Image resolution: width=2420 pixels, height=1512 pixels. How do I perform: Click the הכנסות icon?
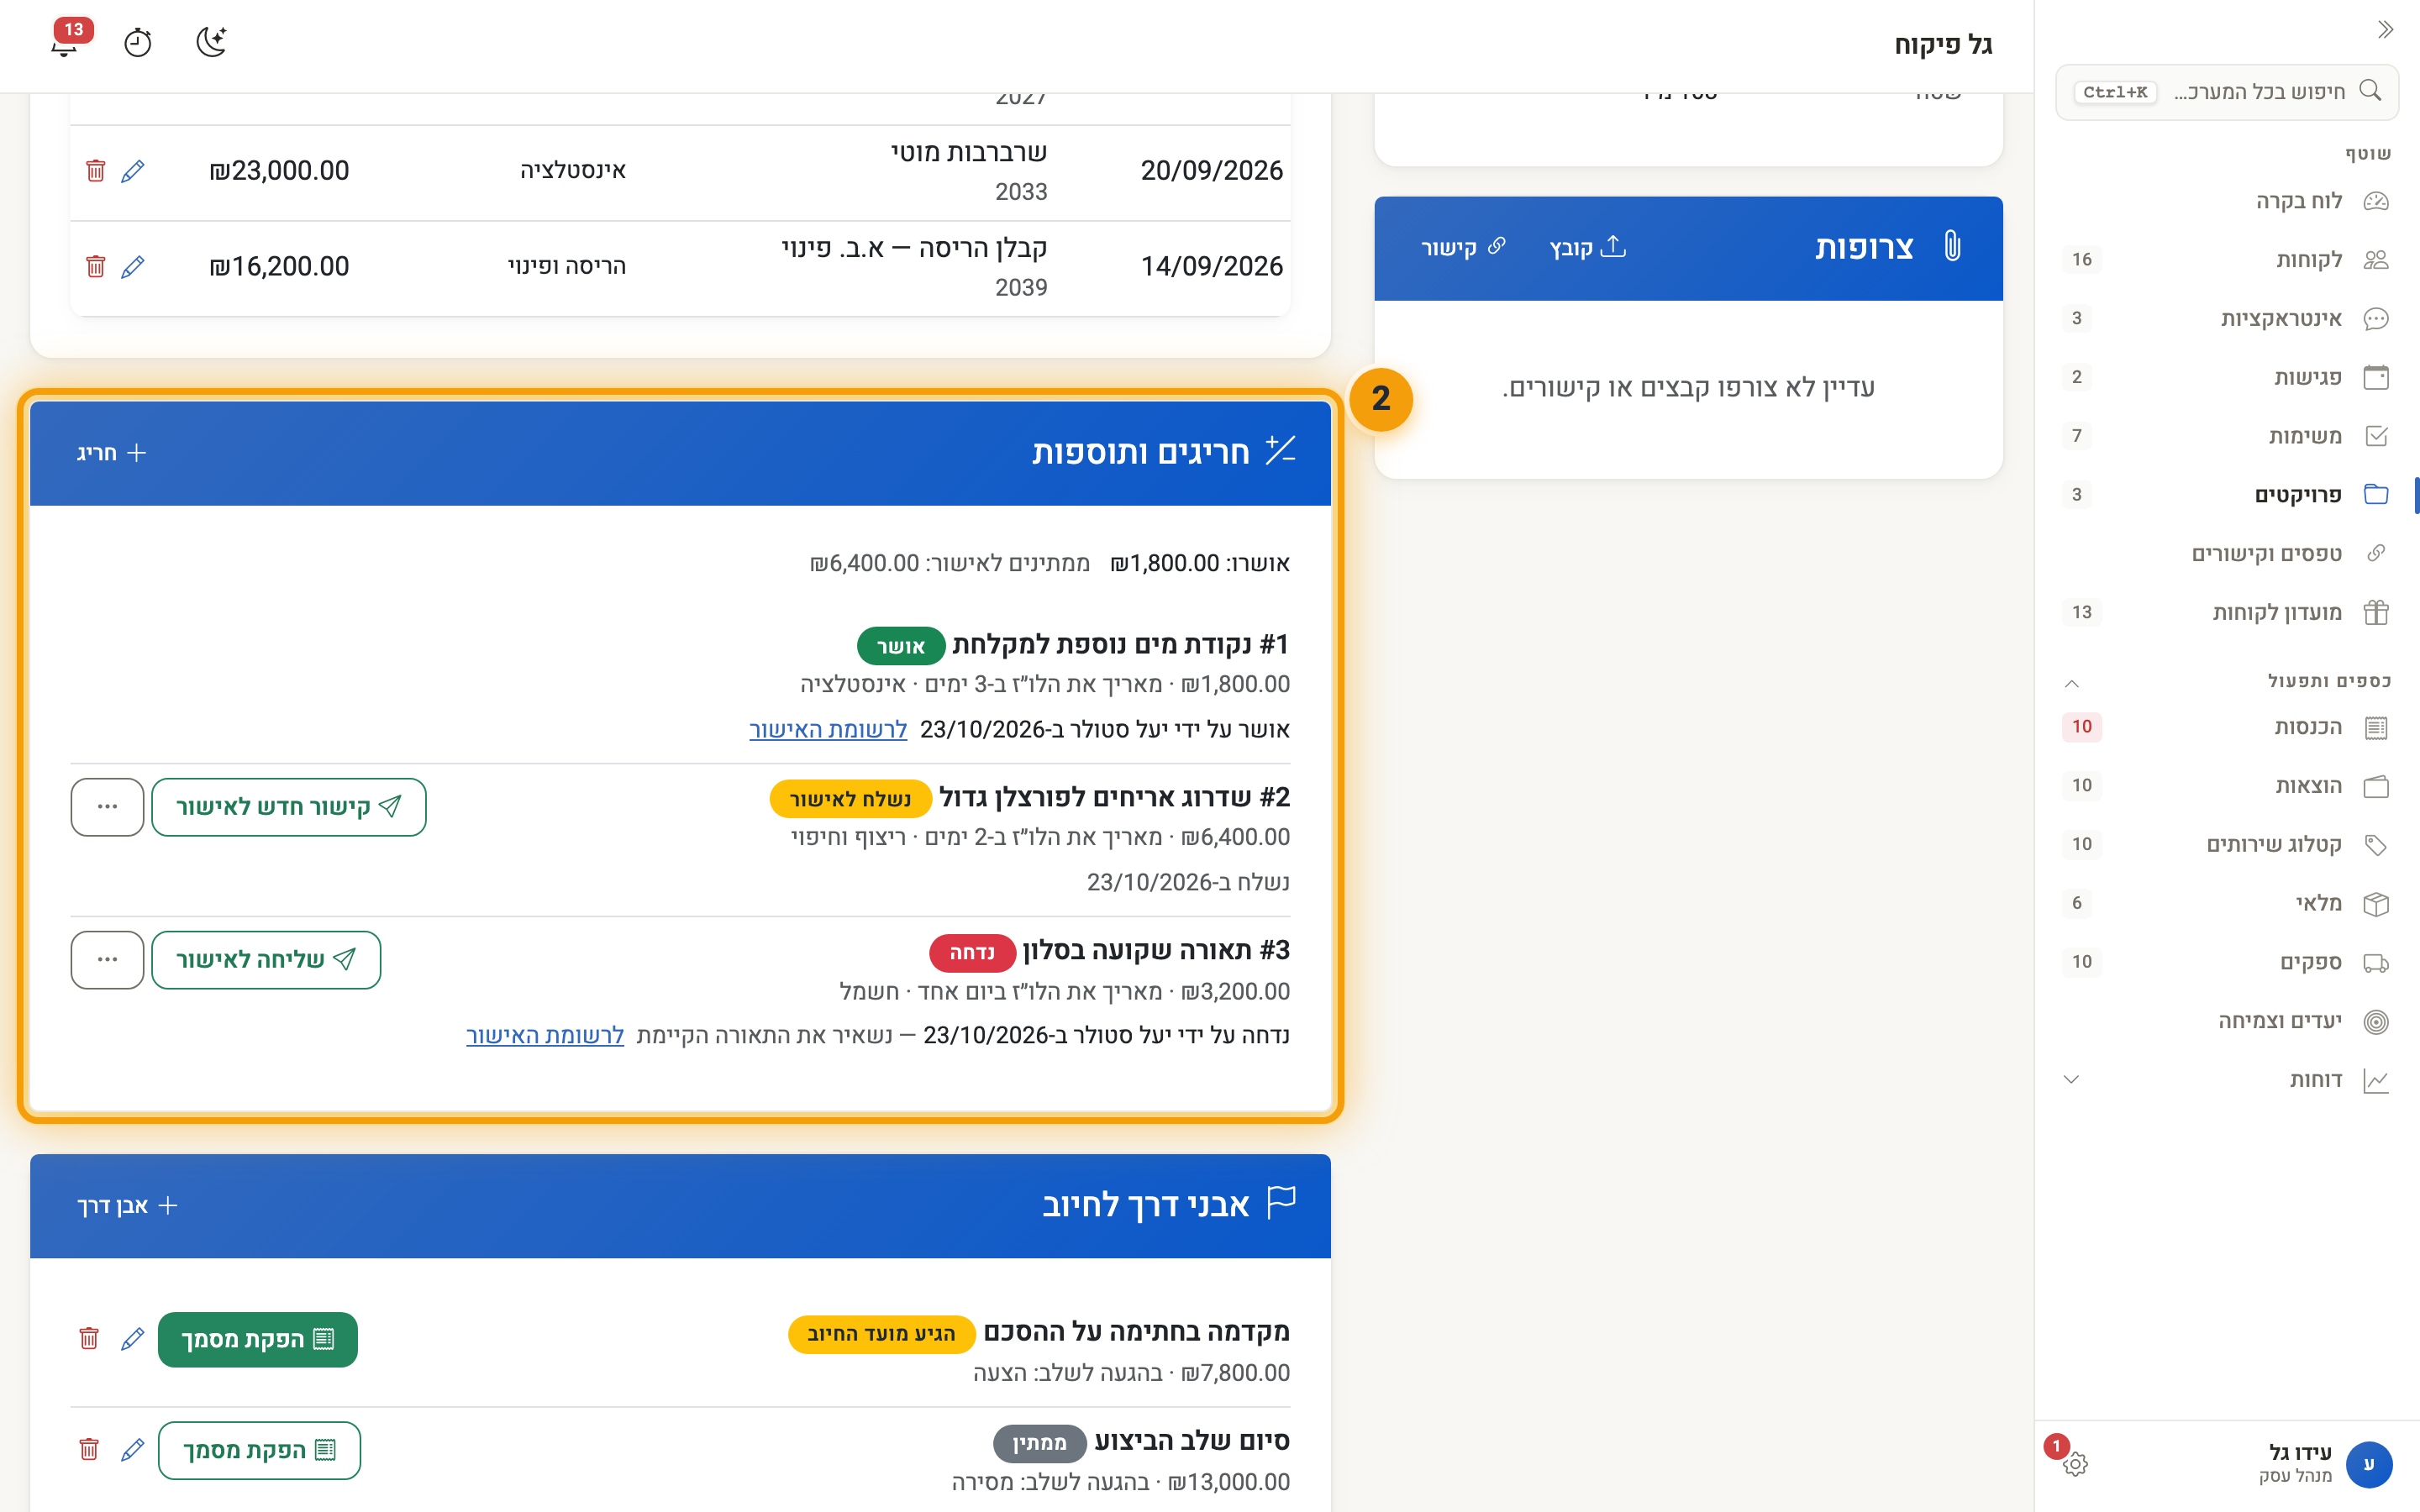pos(2376,728)
